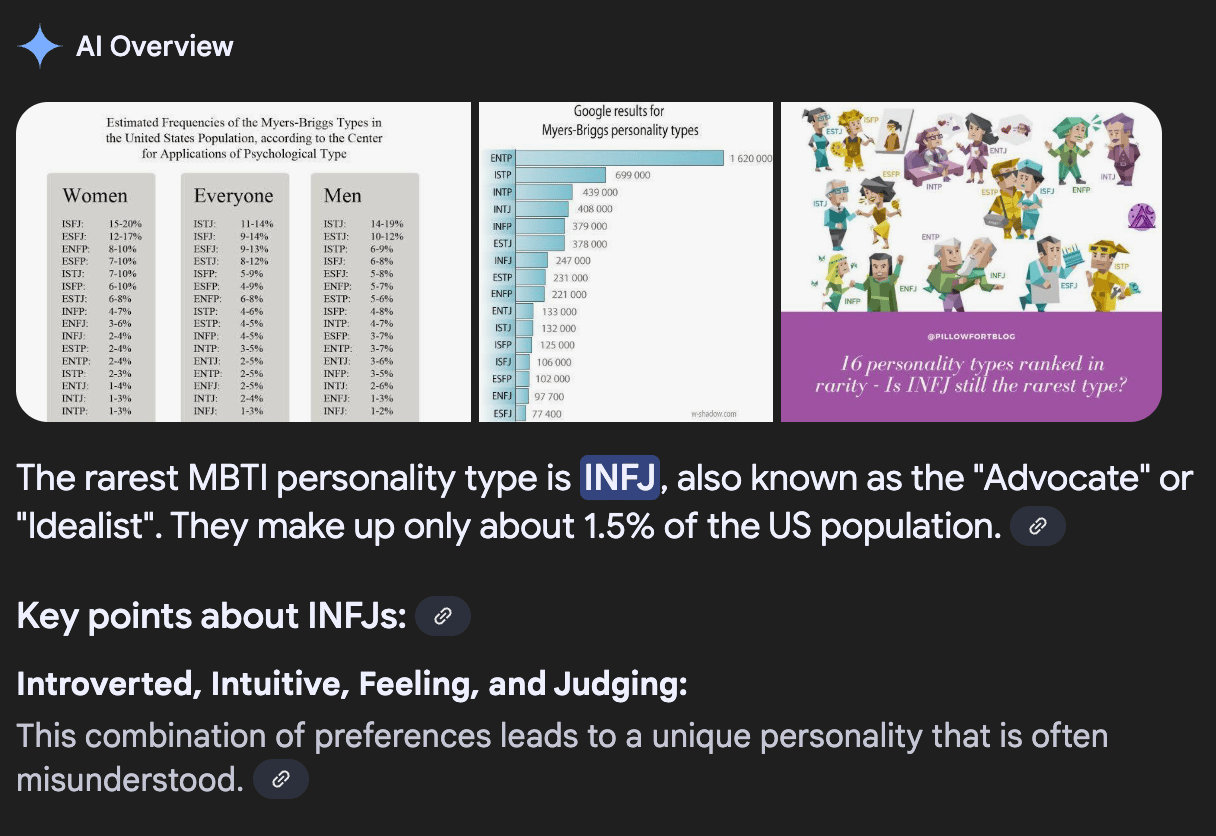
Task: Click the highlighted INFJ term
Action: click(x=620, y=478)
